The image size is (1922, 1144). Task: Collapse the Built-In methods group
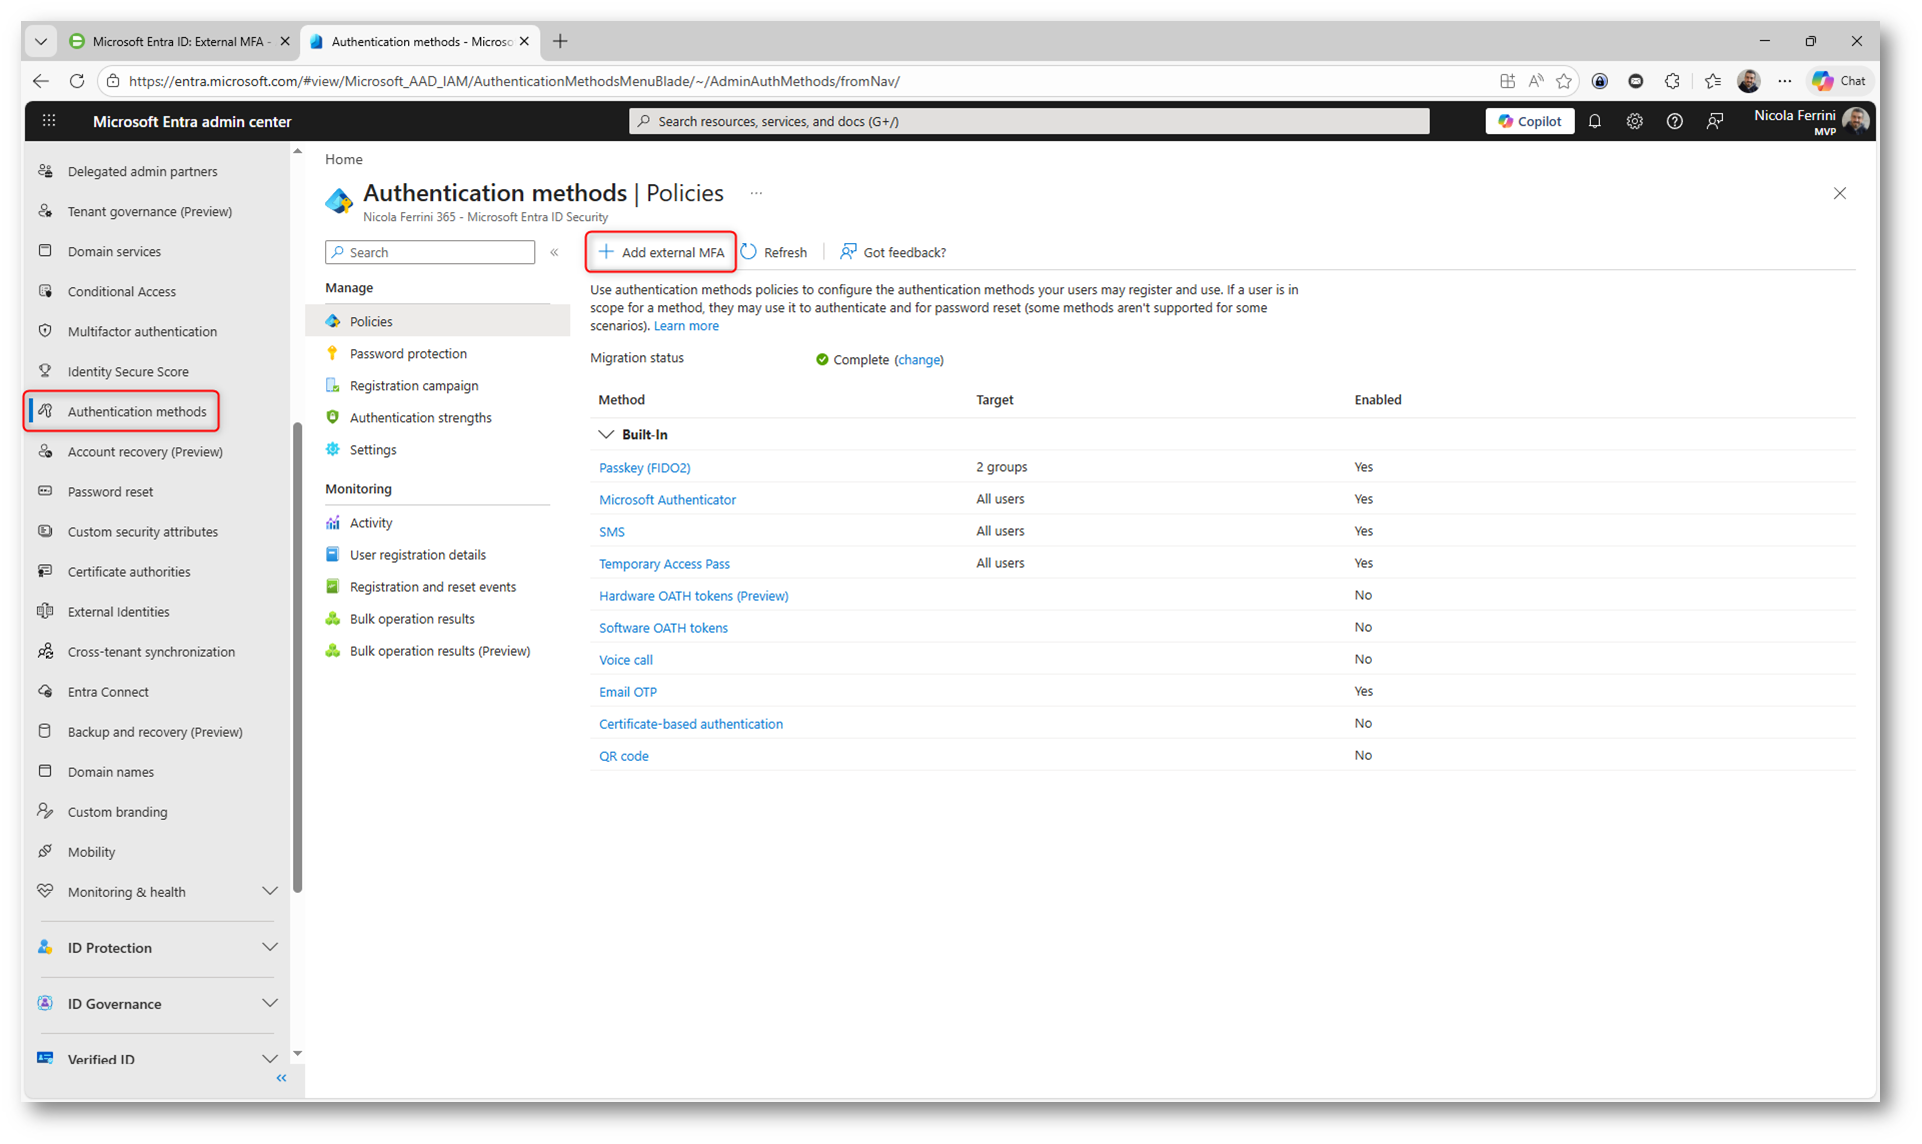(606, 434)
